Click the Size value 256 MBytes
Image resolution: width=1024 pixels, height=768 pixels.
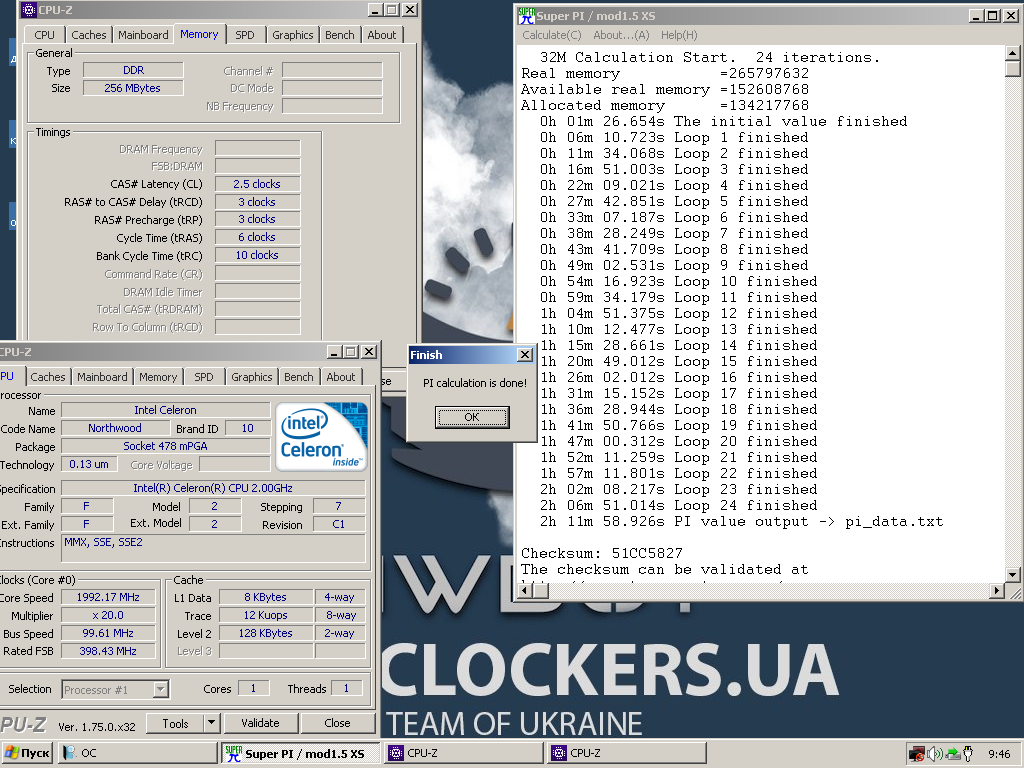(133, 88)
